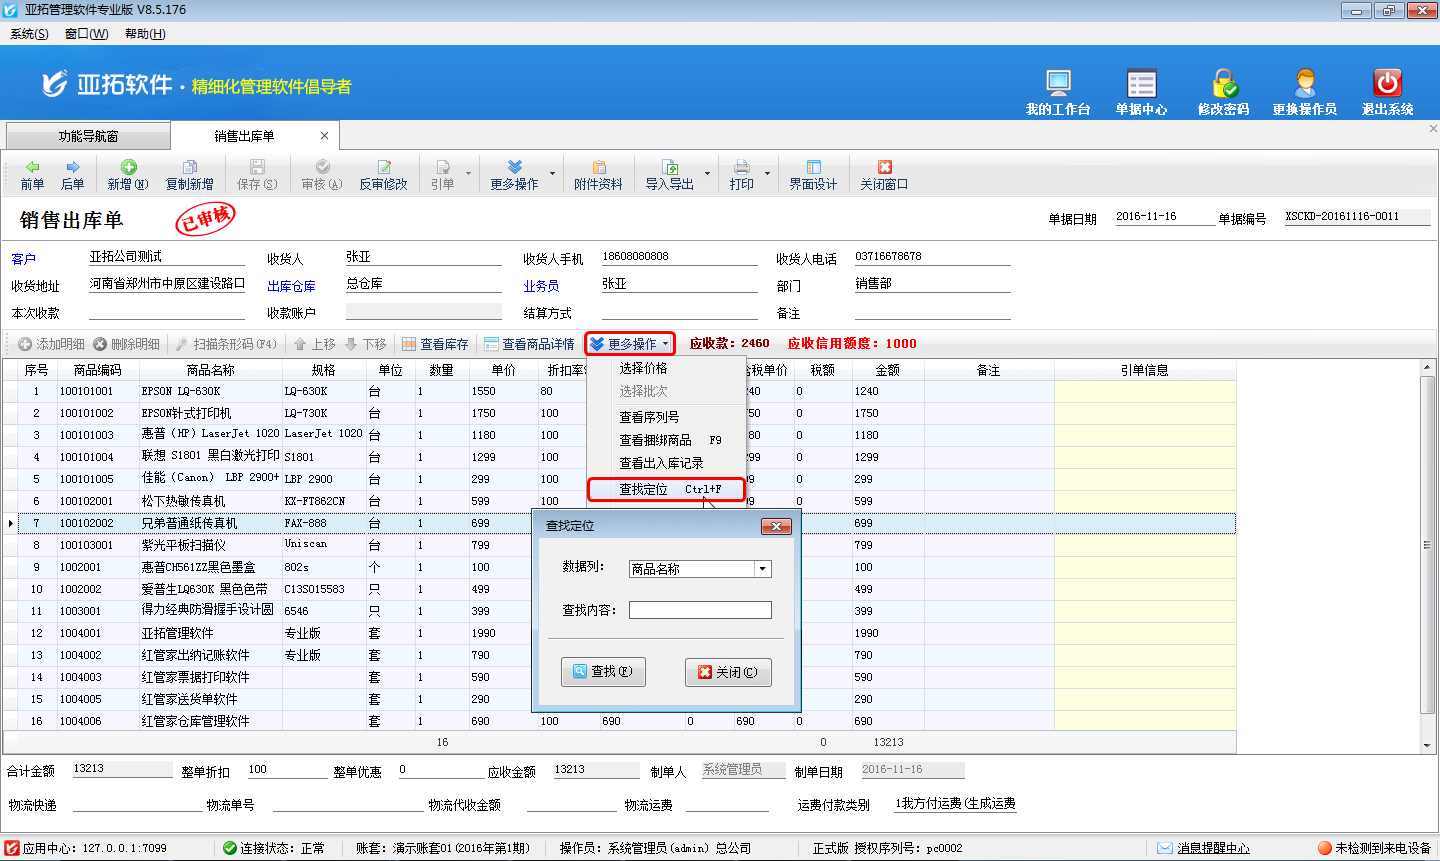This screenshot has width=1440, height=861.
Task: Select 查找定位 menu entry
Action: 666,489
